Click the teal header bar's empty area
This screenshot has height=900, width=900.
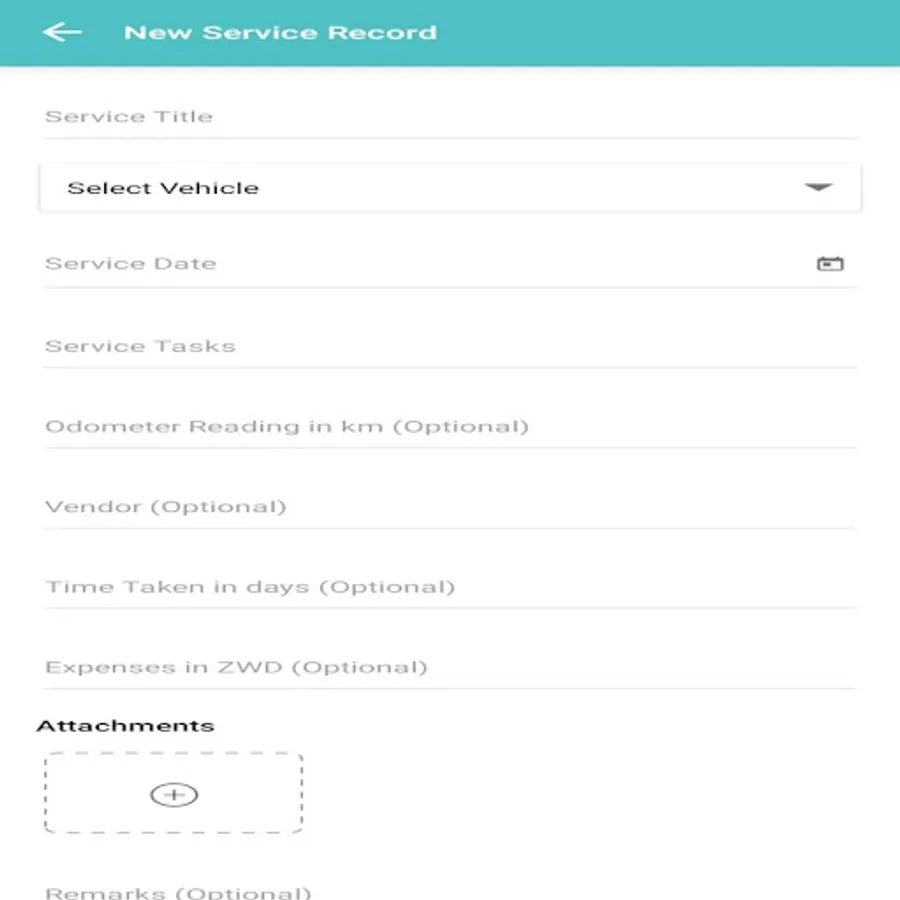pyautogui.click(x=666, y=33)
